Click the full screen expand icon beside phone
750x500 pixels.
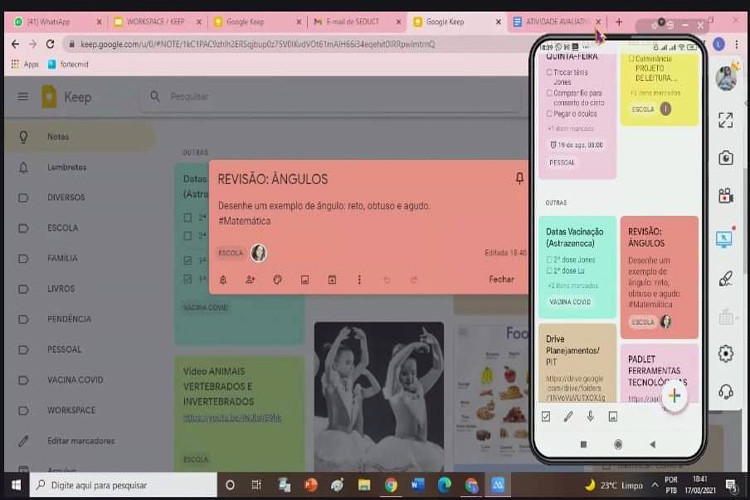point(726,120)
